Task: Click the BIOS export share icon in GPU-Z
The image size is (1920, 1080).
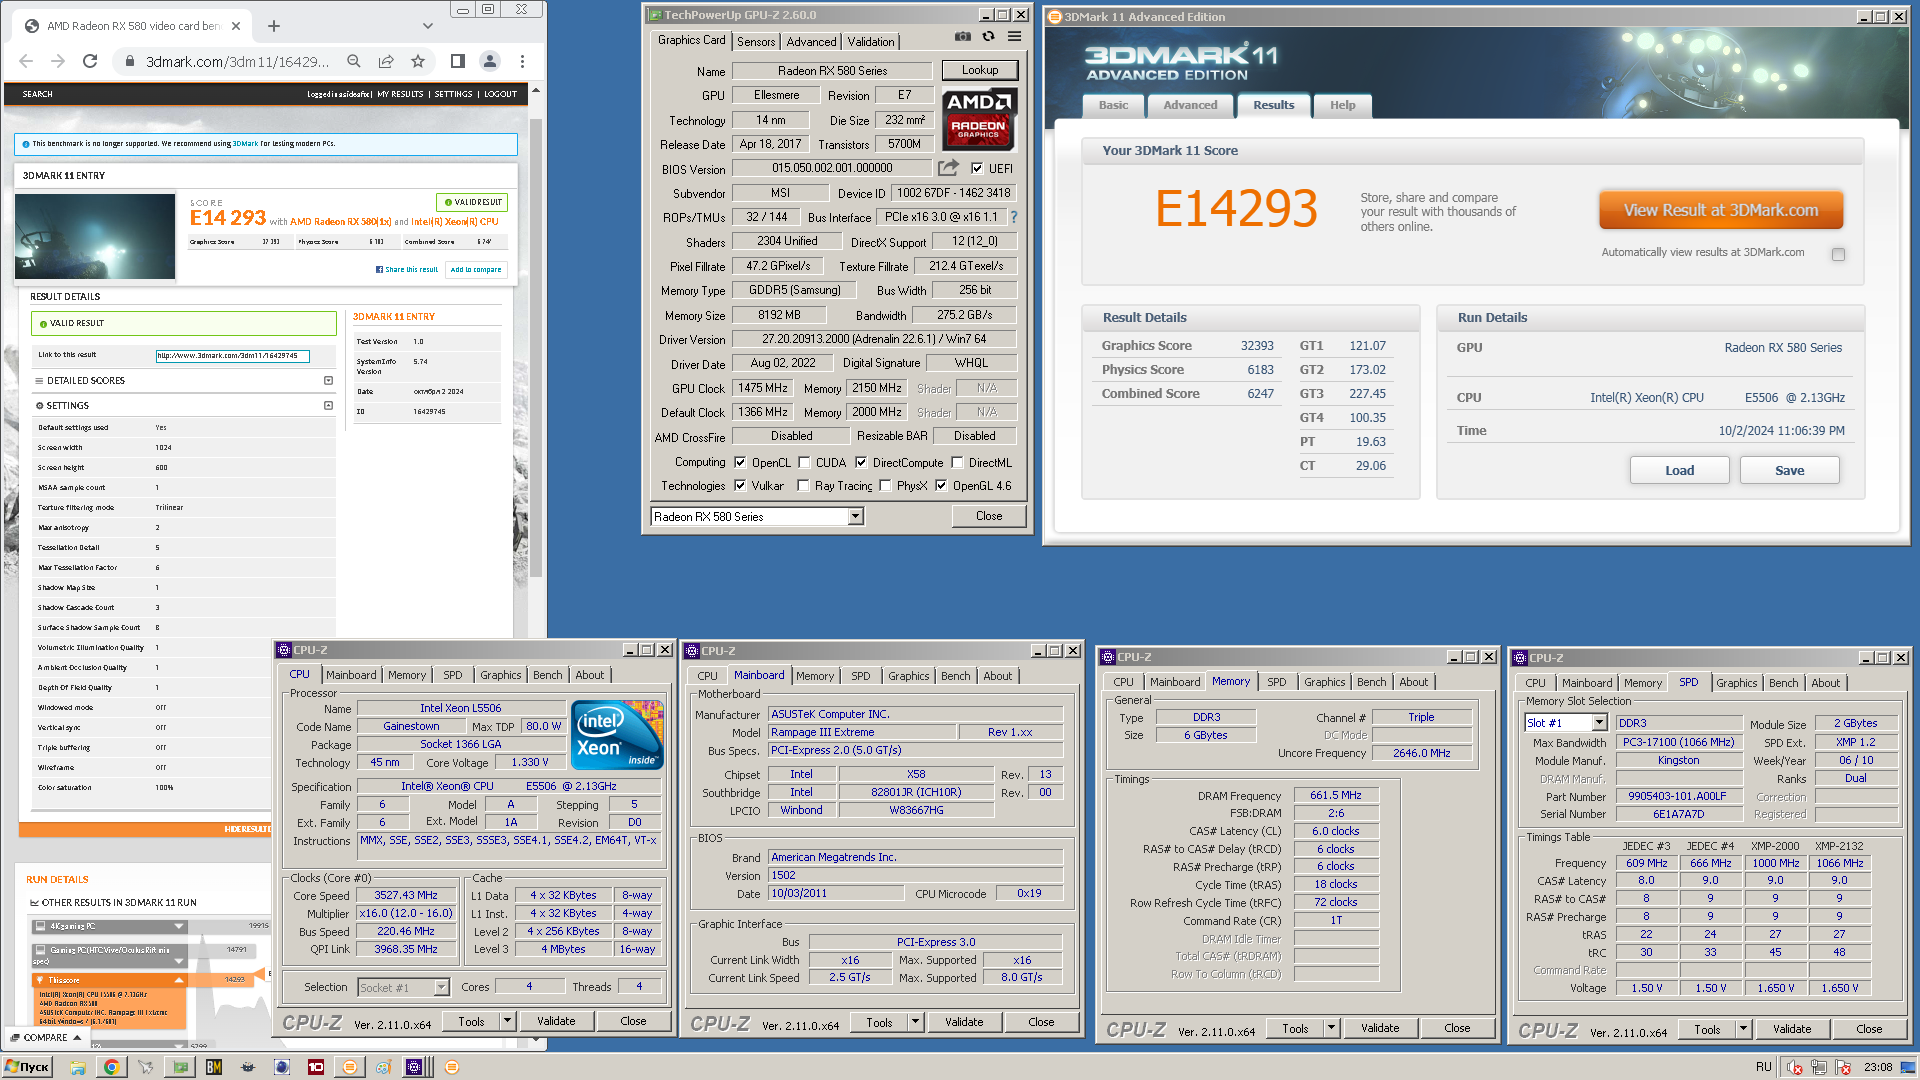Action: pos(948,168)
